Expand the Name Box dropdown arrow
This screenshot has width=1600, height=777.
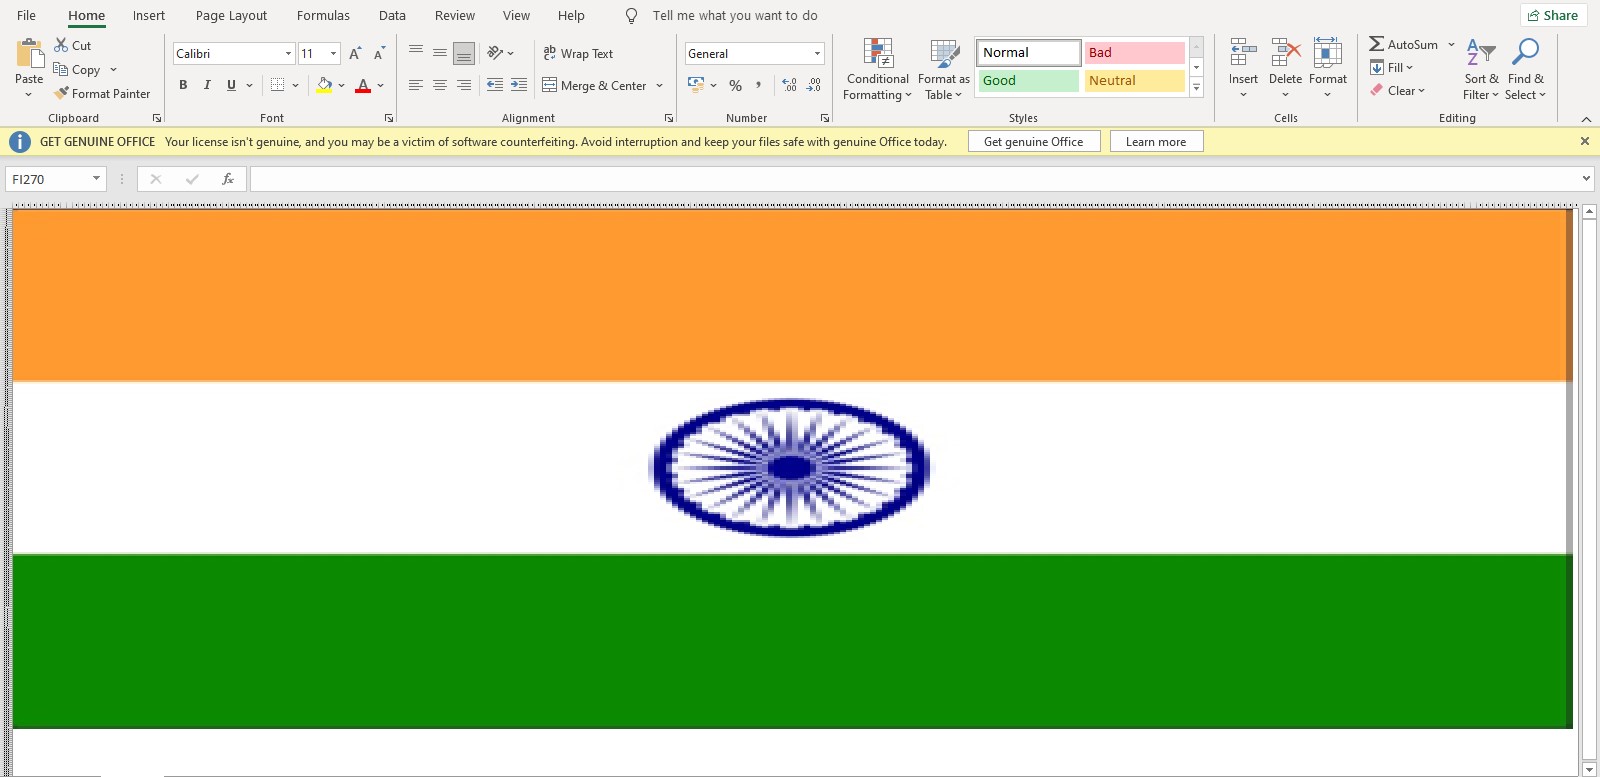[96, 179]
